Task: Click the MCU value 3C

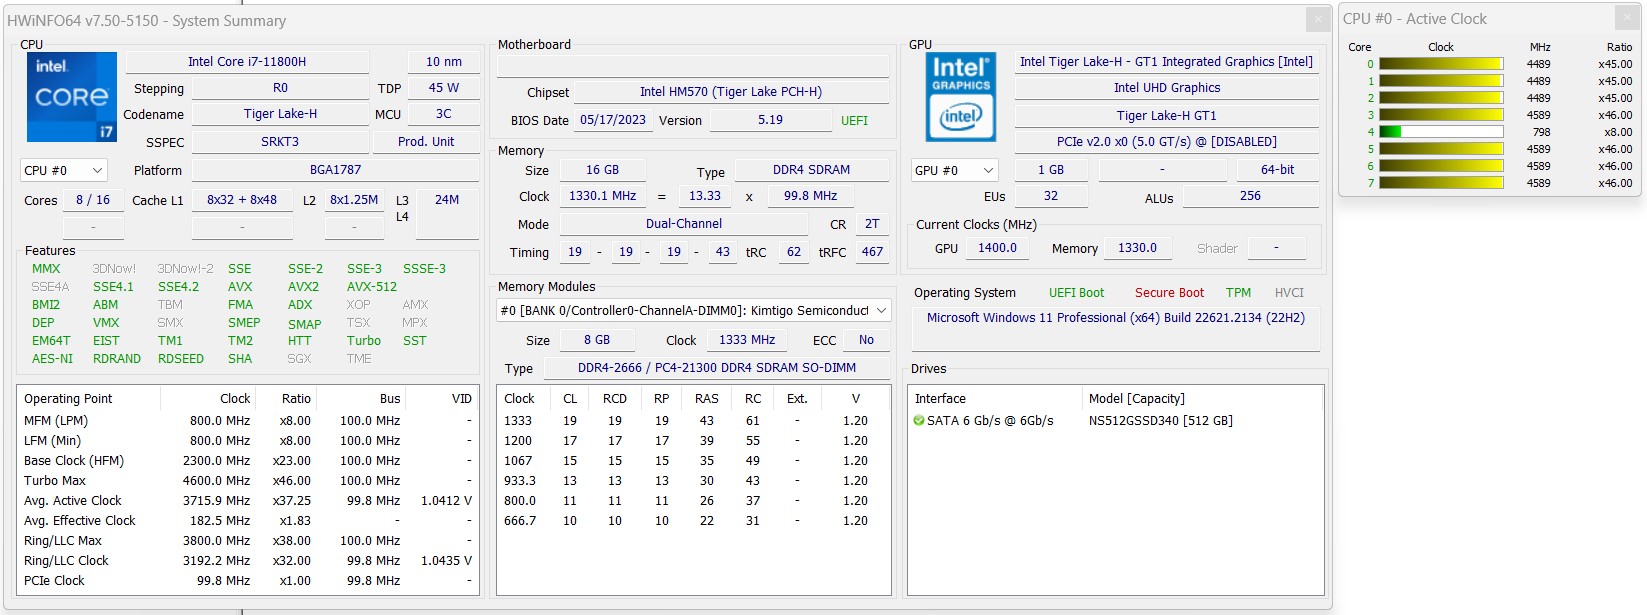Action: coord(444,114)
